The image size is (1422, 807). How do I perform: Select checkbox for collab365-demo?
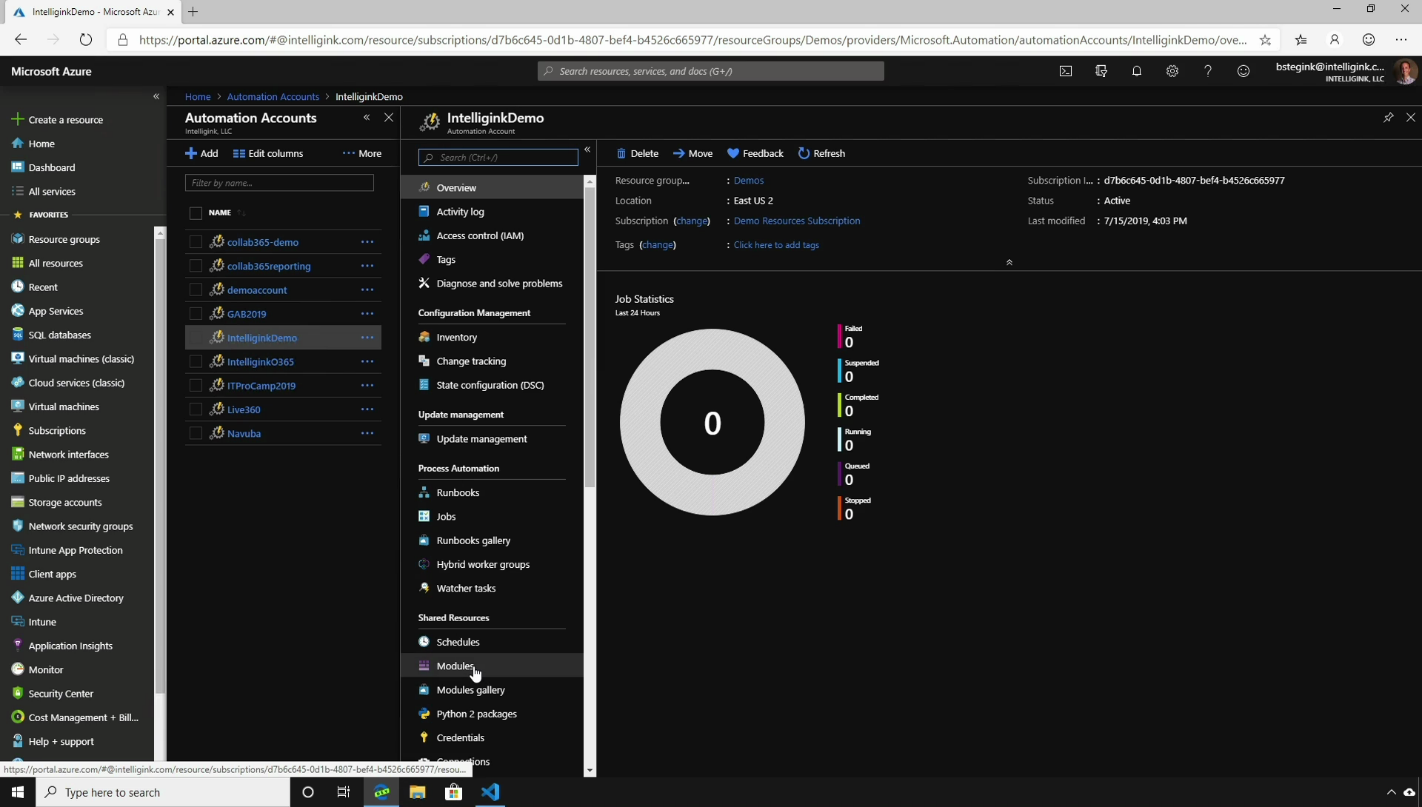click(196, 242)
